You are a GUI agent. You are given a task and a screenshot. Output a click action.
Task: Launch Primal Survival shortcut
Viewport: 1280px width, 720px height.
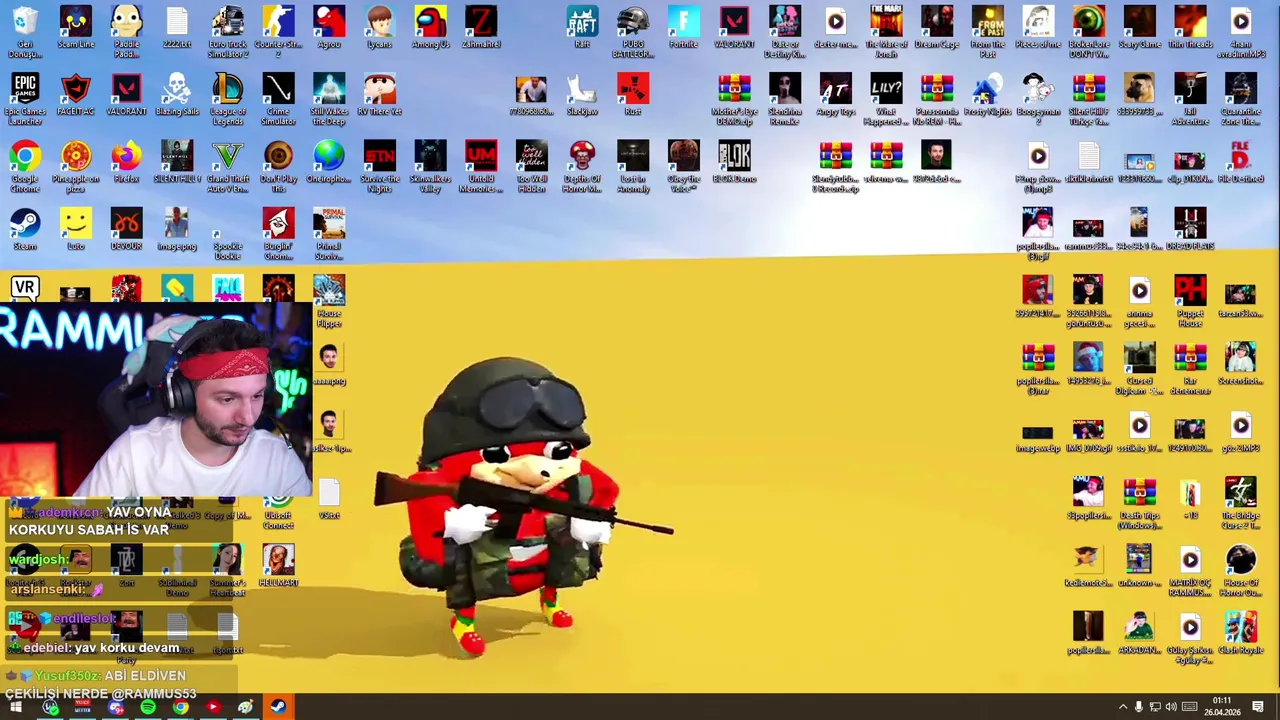tap(329, 233)
